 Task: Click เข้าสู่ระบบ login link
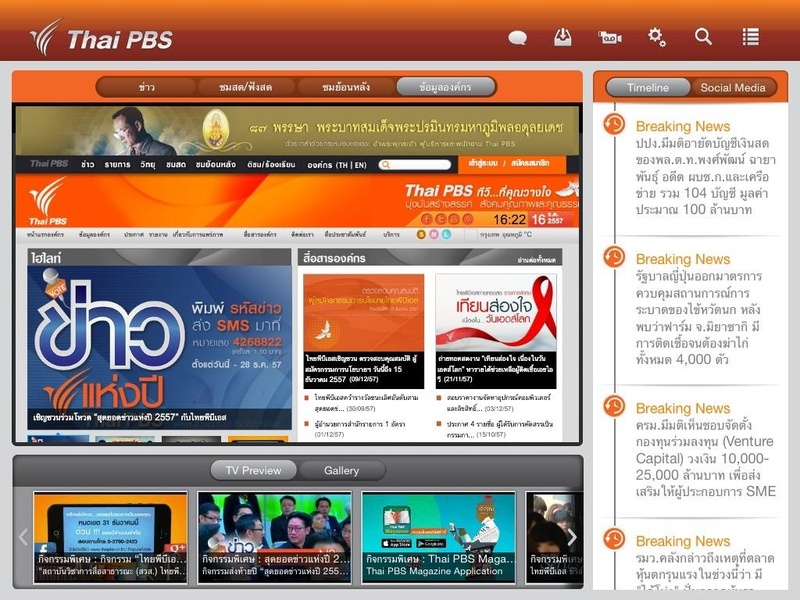(x=482, y=163)
